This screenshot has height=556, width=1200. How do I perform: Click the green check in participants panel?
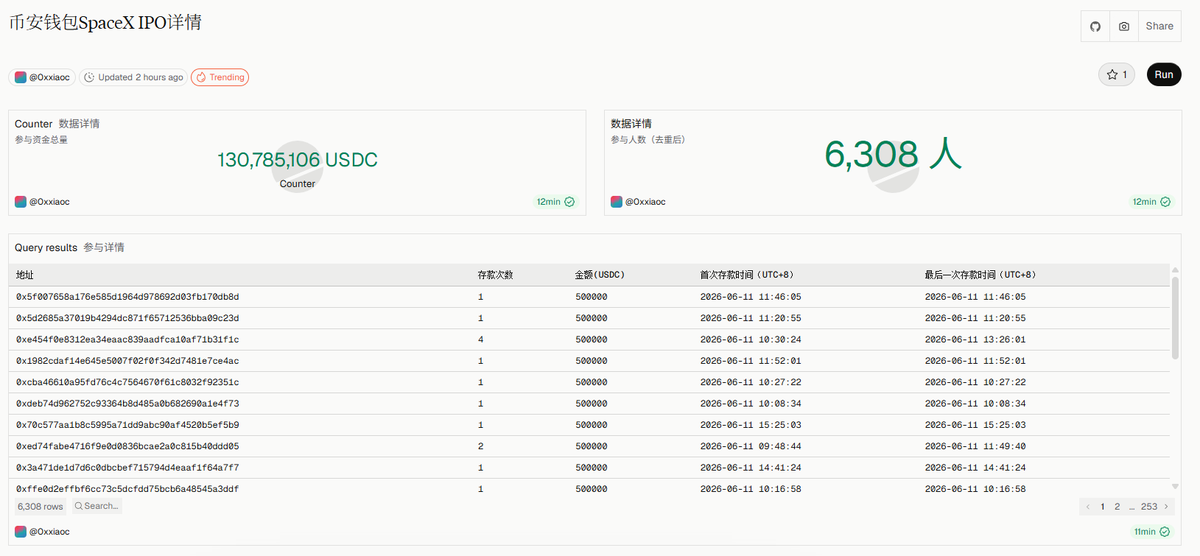[x=1166, y=202]
